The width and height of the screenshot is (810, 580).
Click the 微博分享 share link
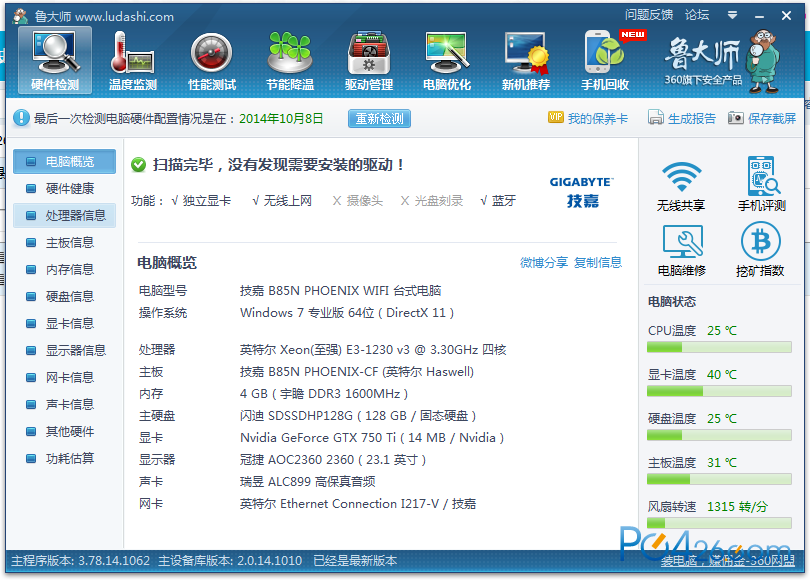[543, 262]
